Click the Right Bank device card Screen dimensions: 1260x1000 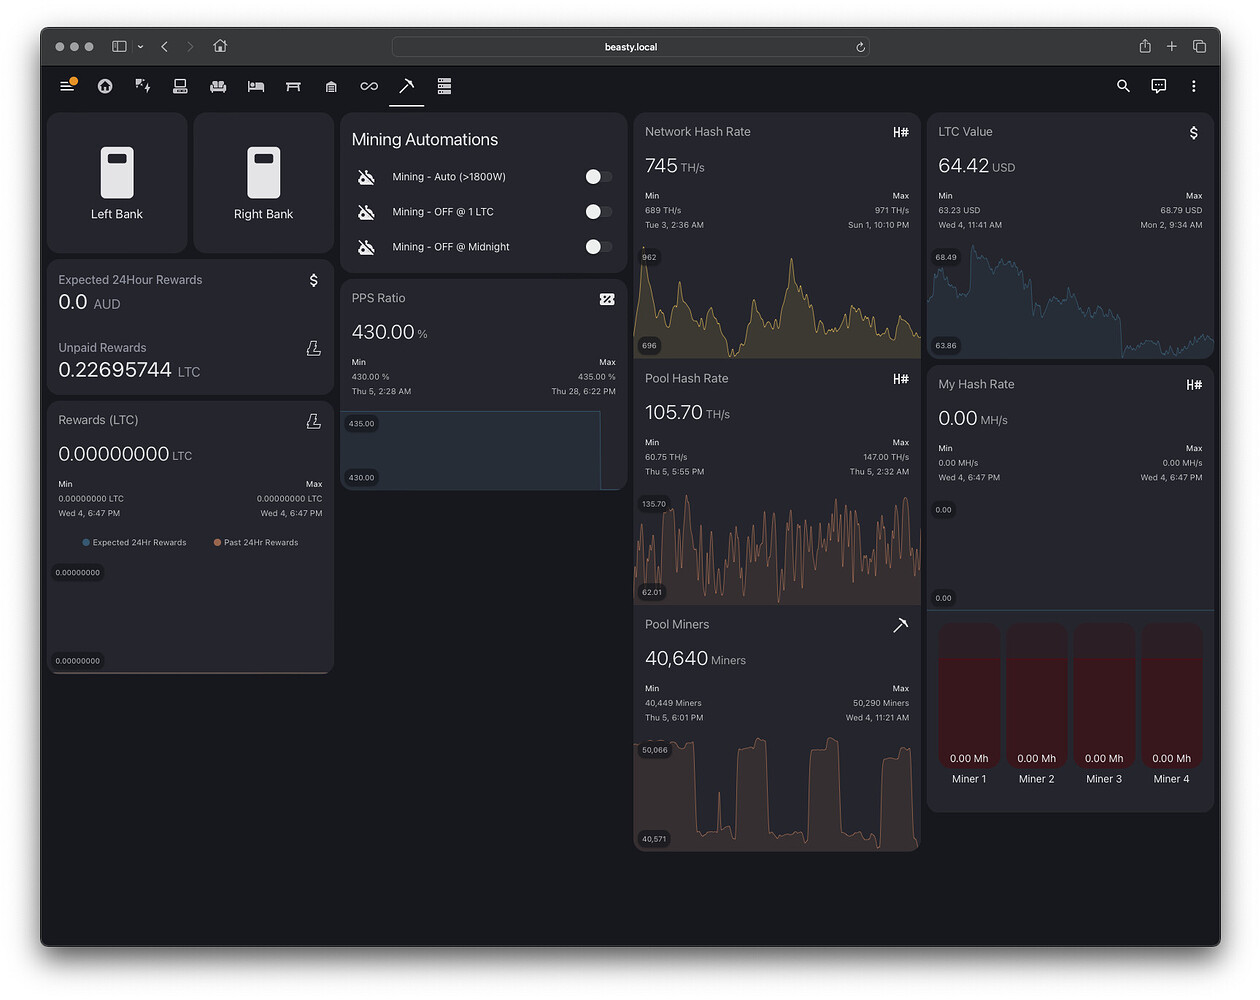coord(263,182)
